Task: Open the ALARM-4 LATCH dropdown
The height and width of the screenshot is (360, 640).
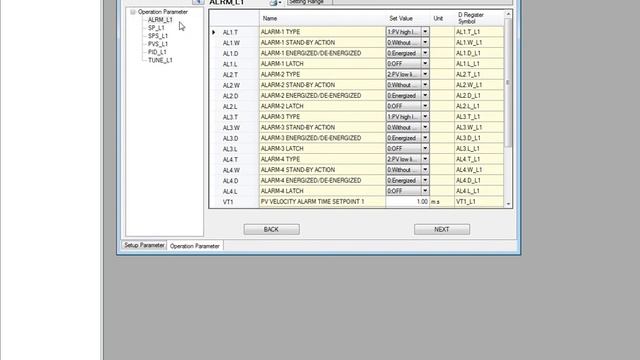Action: pos(425,191)
